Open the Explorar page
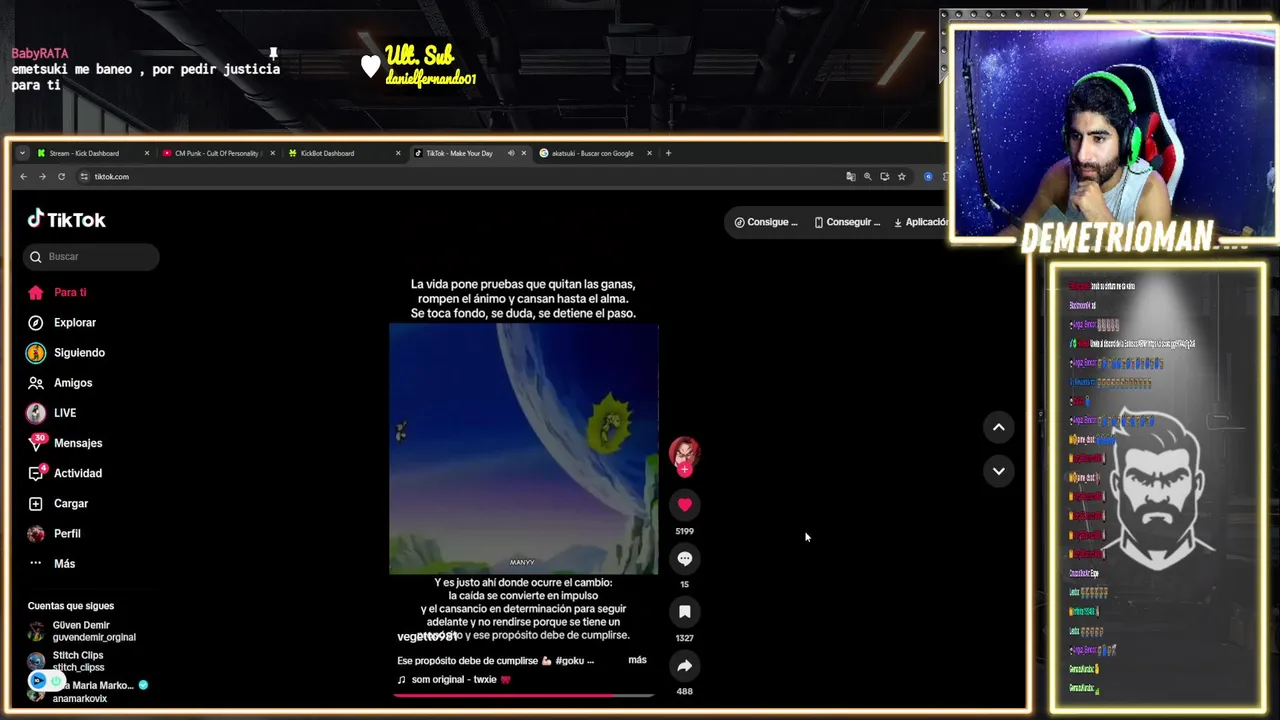 tap(75, 322)
